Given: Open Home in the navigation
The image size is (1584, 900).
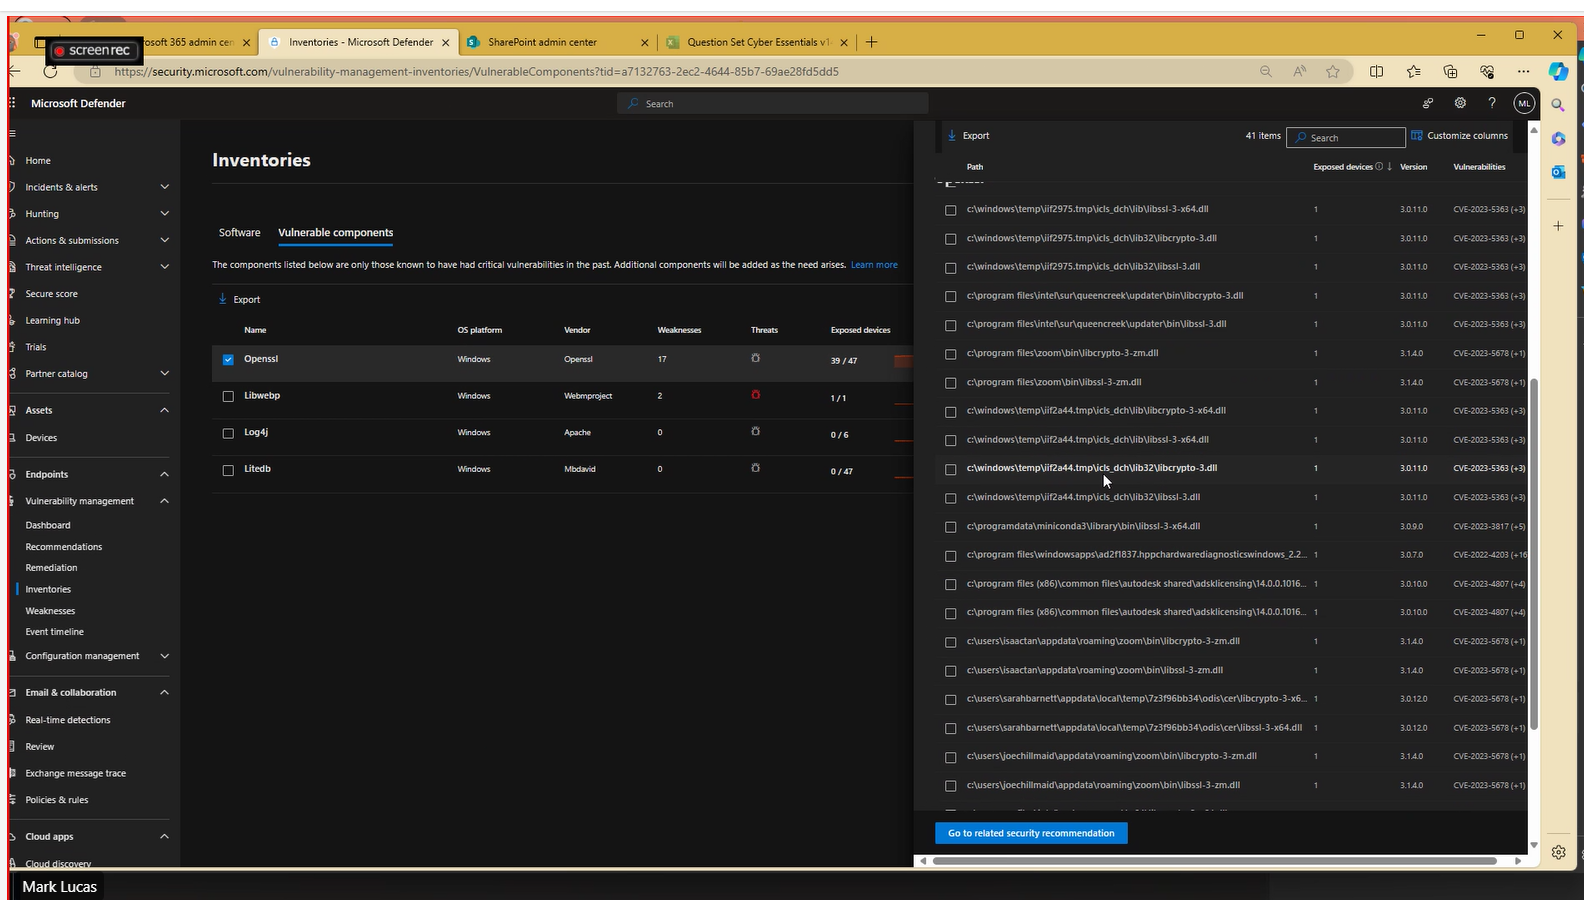Looking at the screenshot, I should (x=38, y=160).
